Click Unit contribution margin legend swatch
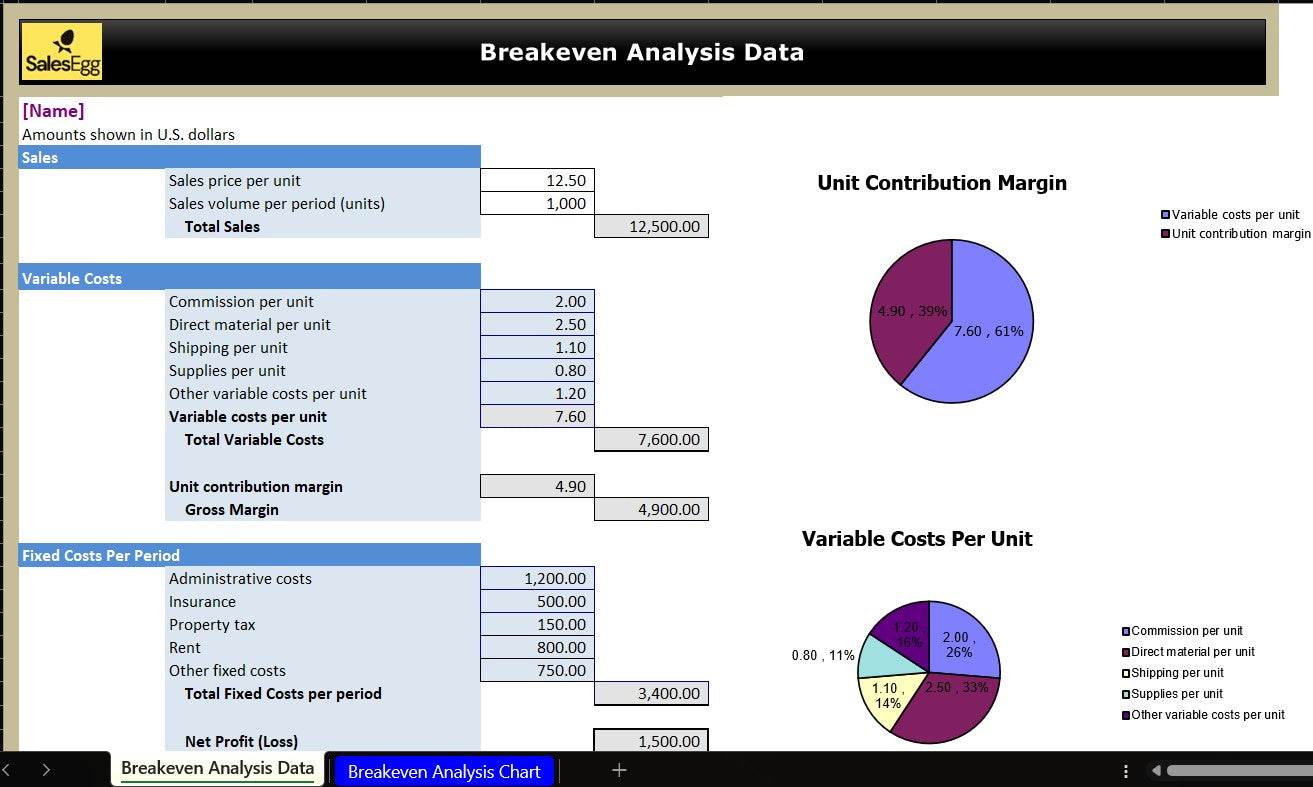Viewport: 1313px width, 787px height. pos(1166,234)
